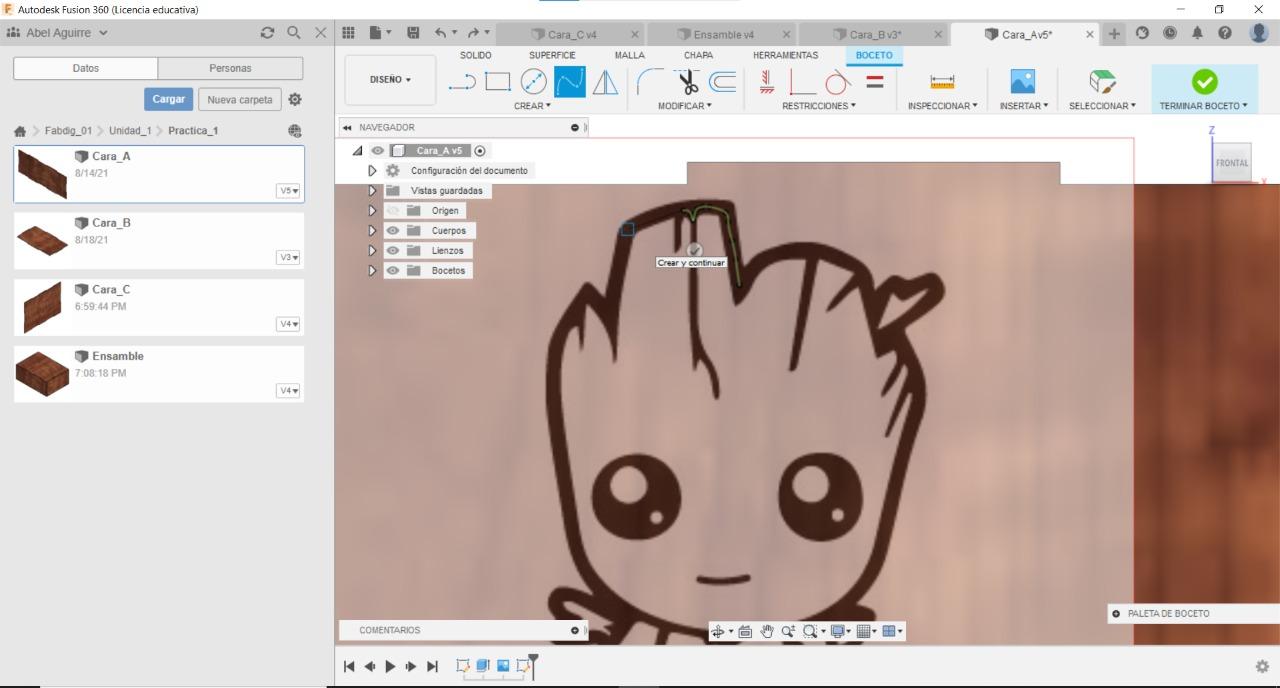
Task: Hide the Cuerpos folder
Action: (393, 231)
